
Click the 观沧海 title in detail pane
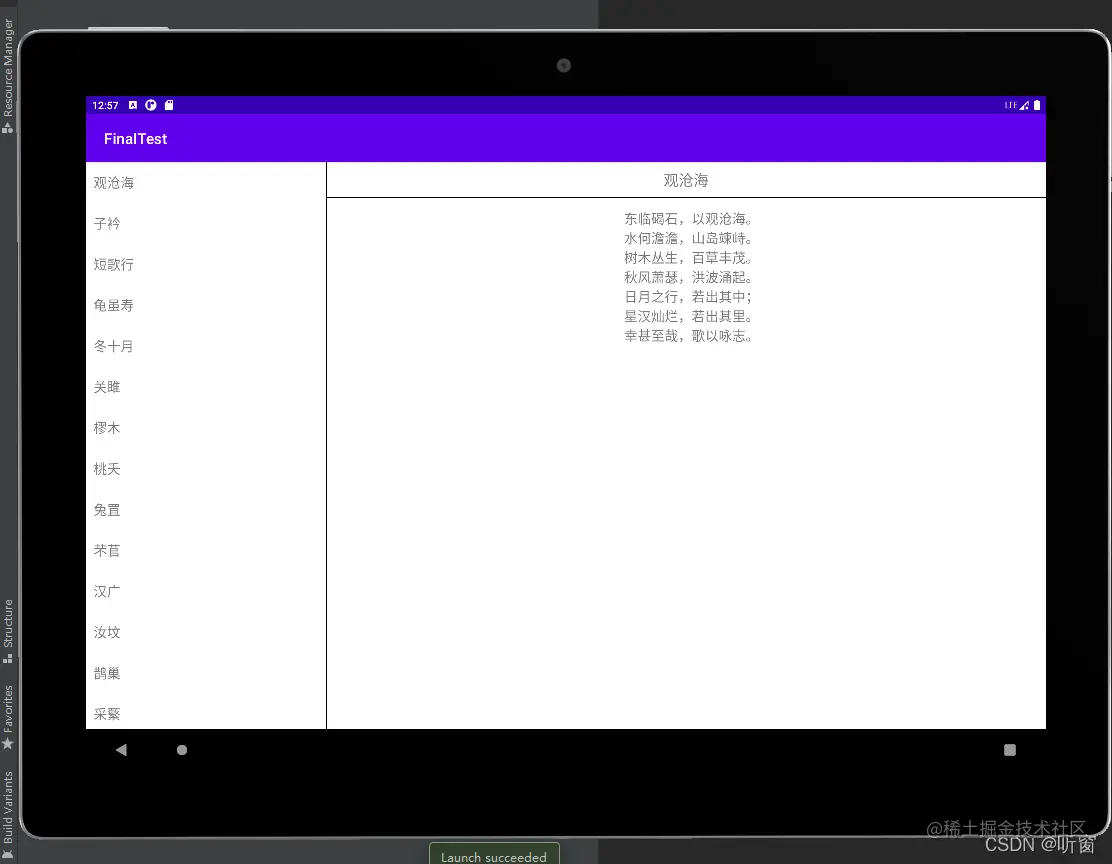coord(686,180)
